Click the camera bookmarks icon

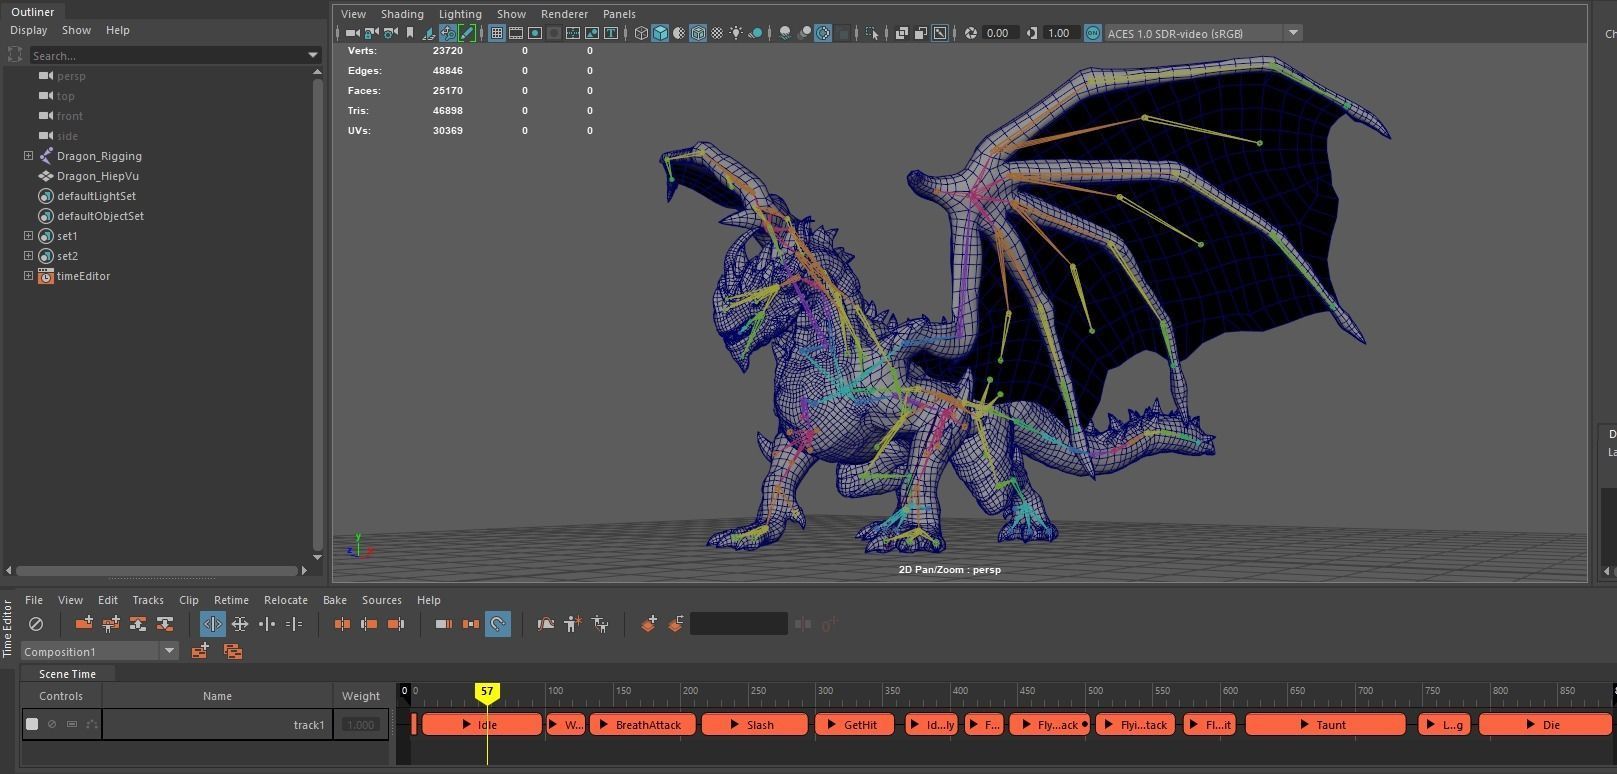[x=409, y=33]
